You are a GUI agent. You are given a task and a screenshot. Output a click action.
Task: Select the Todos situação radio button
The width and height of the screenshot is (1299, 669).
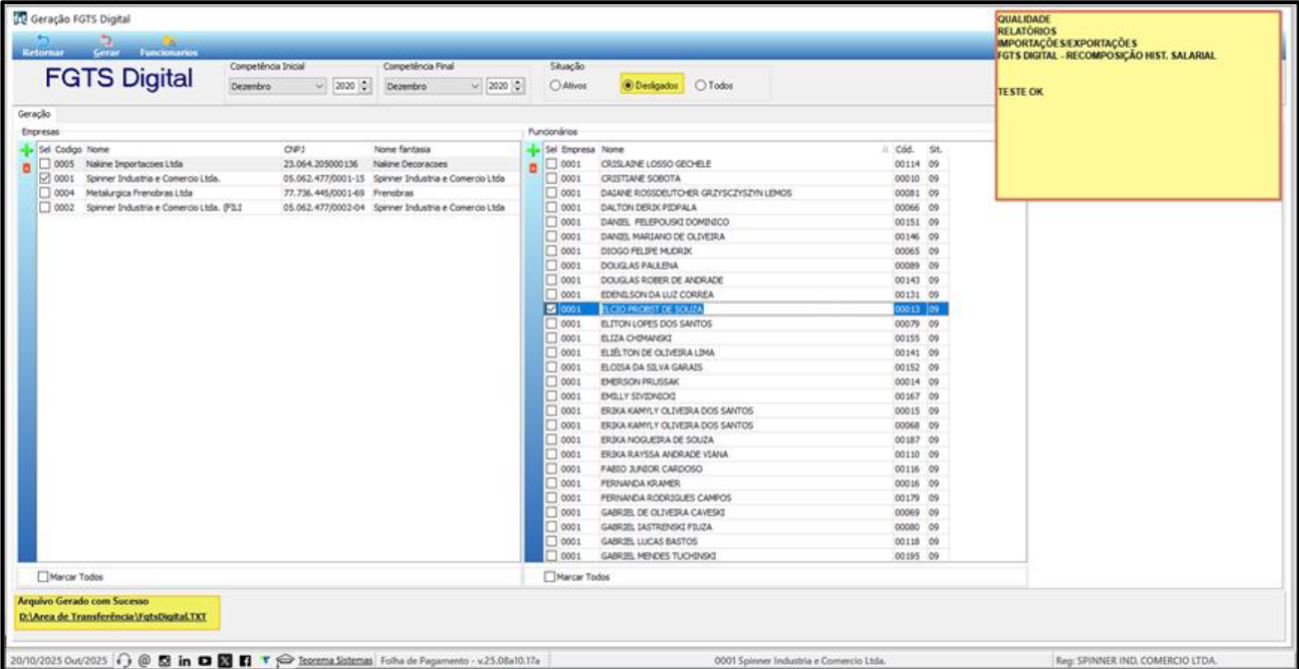700,86
